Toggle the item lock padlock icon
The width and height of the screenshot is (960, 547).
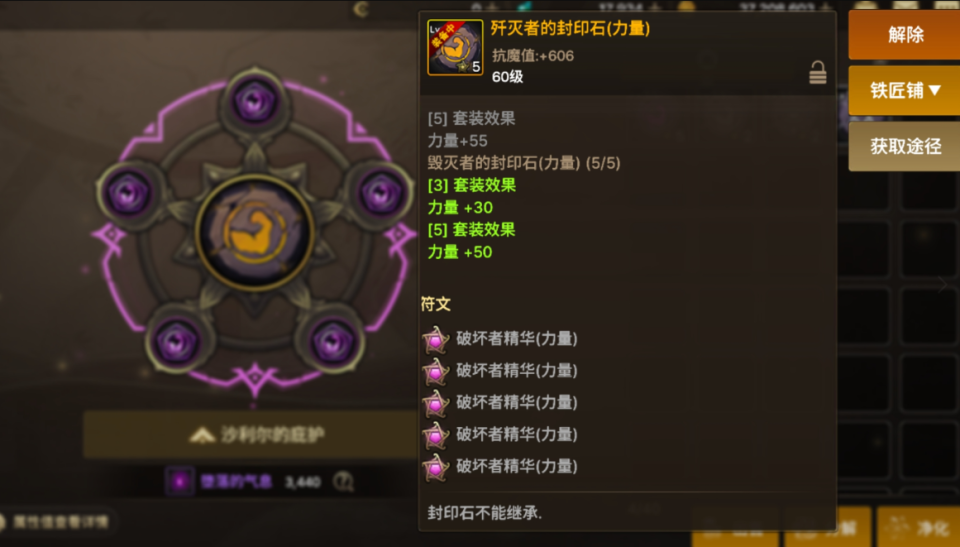817,72
